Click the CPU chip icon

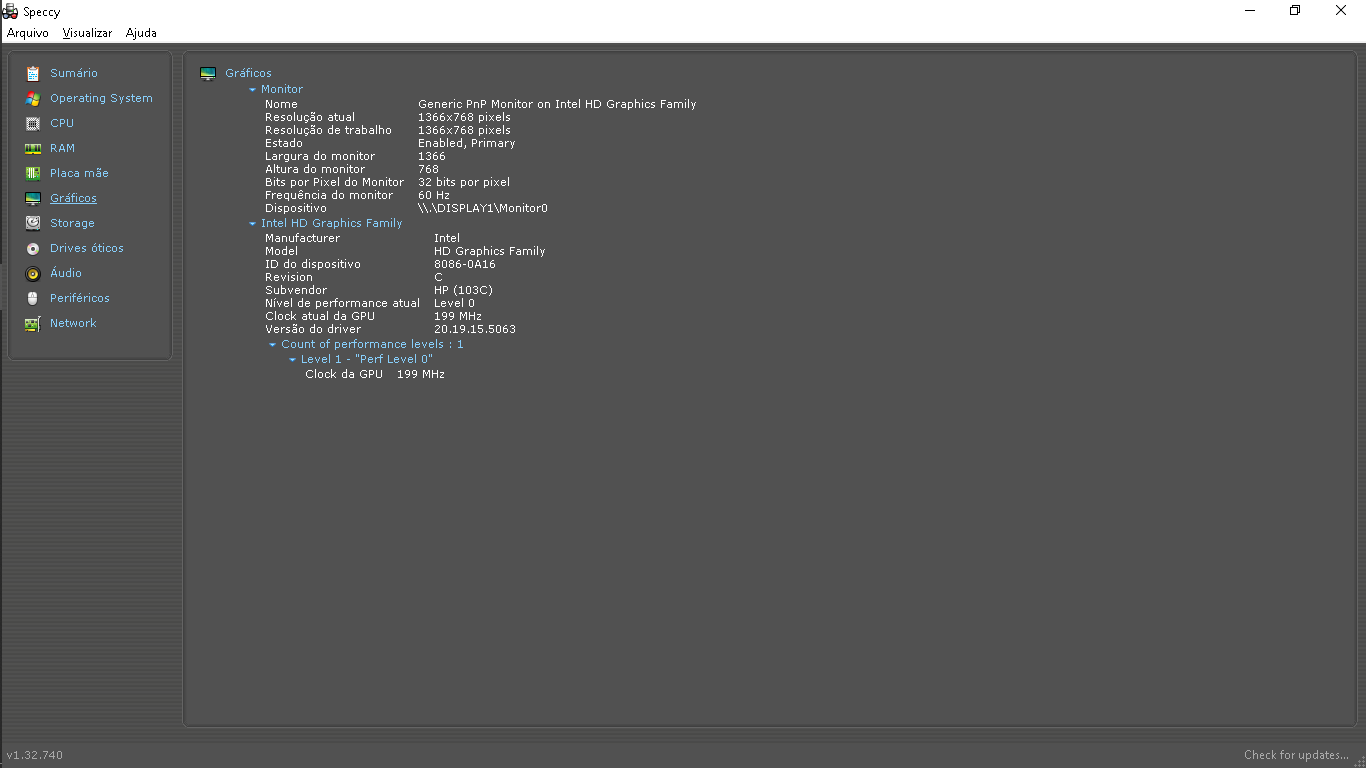click(33, 123)
